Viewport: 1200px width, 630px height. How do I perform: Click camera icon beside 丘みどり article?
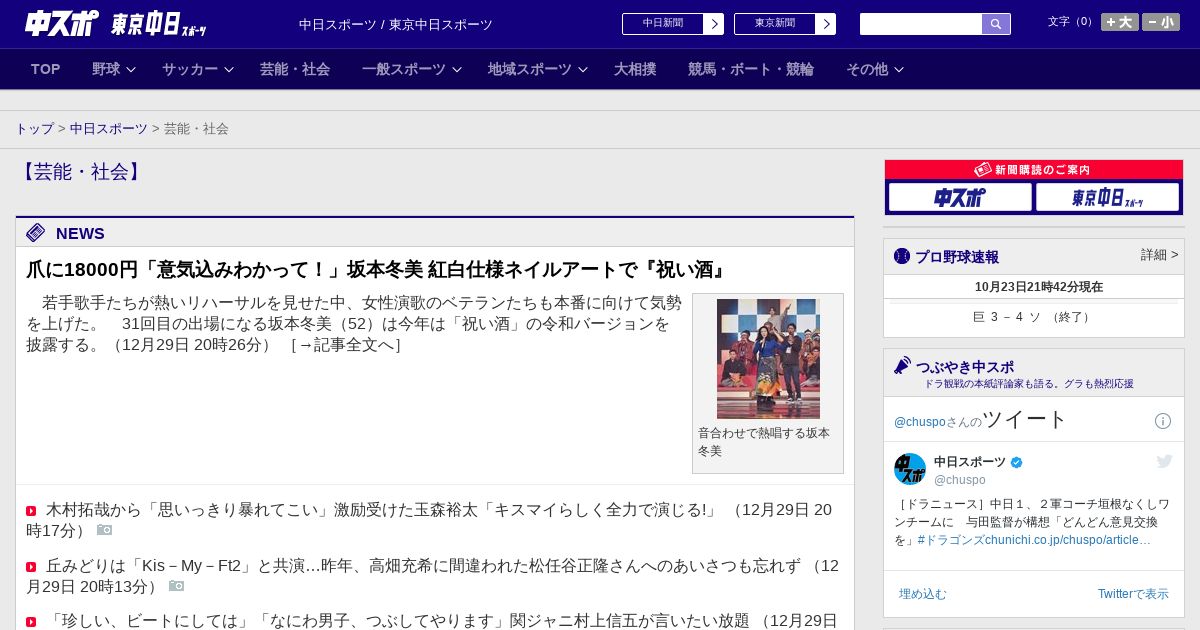(x=176, y=586)
